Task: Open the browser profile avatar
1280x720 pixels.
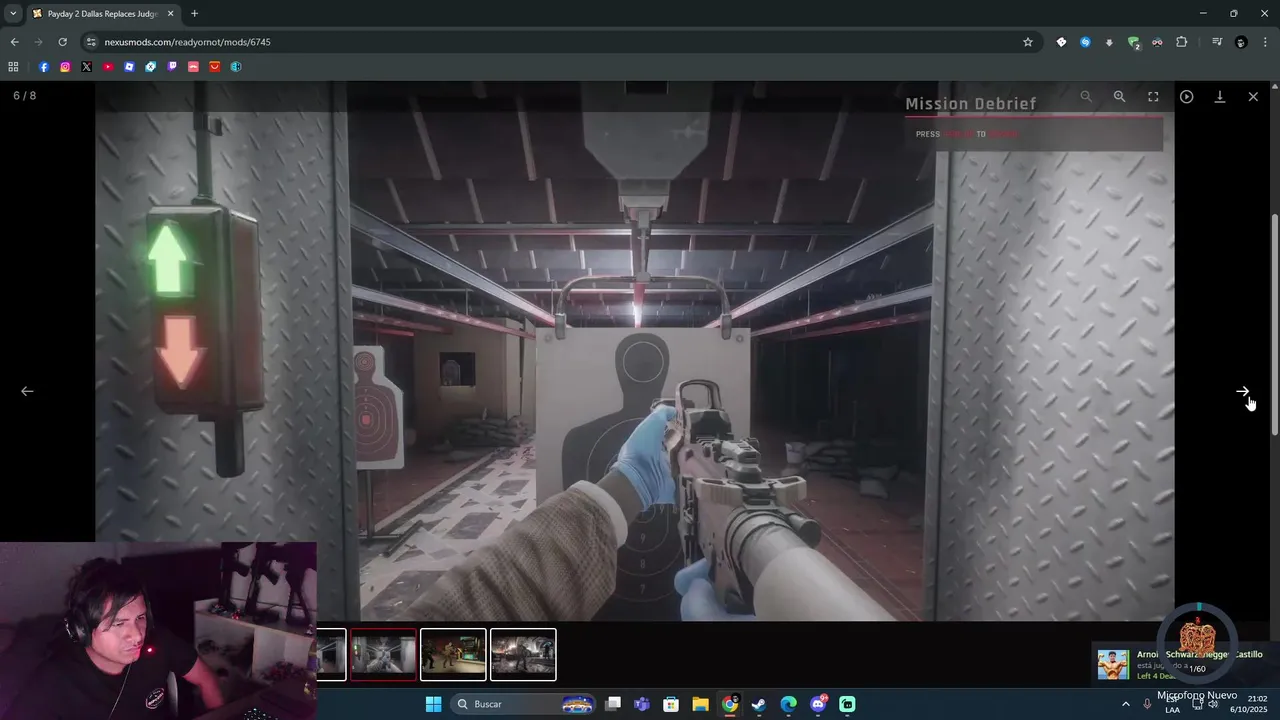Action: pyautogui.click(x=1241, y=42)
